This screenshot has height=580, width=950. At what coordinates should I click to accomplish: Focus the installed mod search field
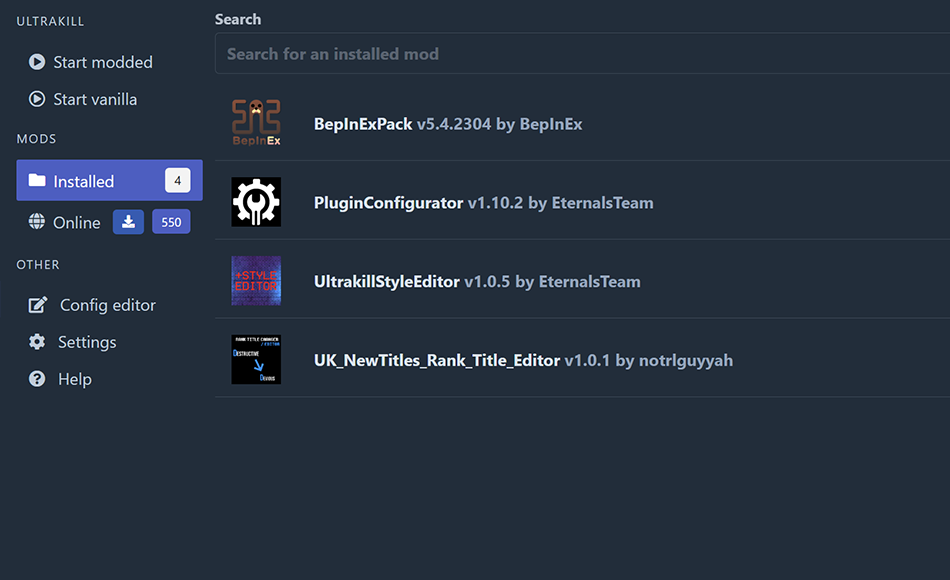[x=582, y=53]
